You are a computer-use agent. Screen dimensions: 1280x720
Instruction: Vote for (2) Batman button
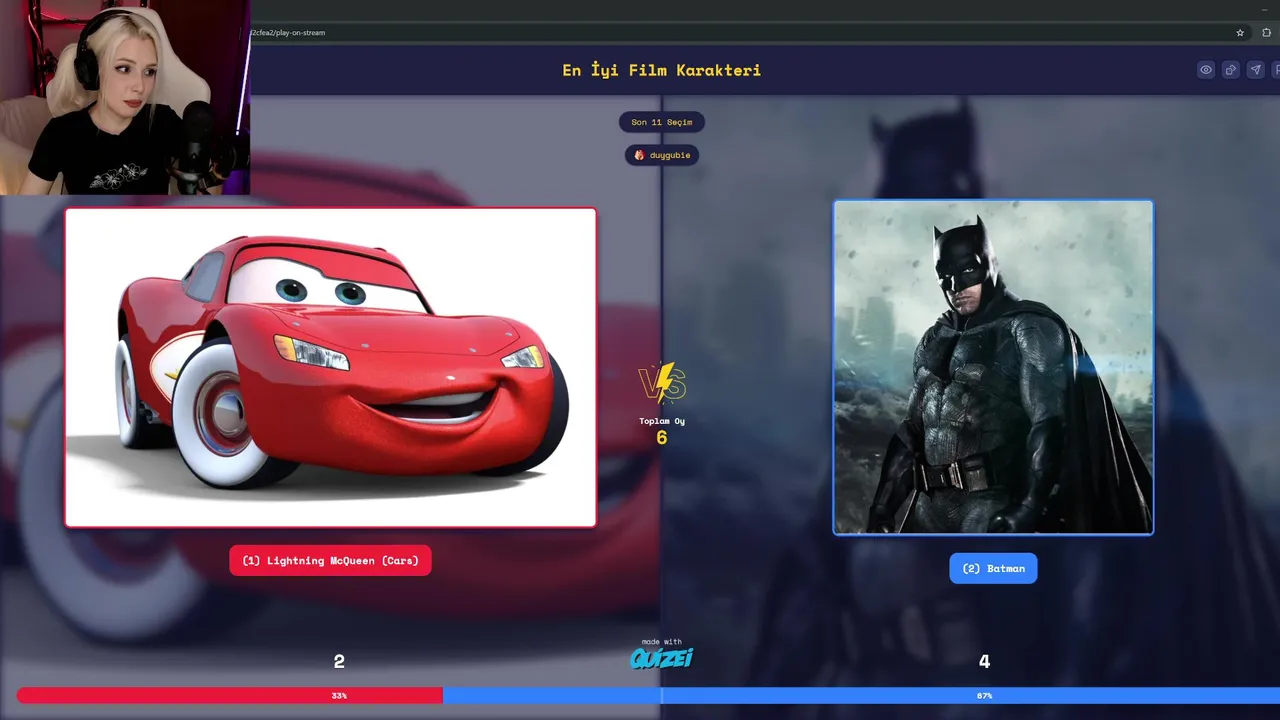(993, 568)
